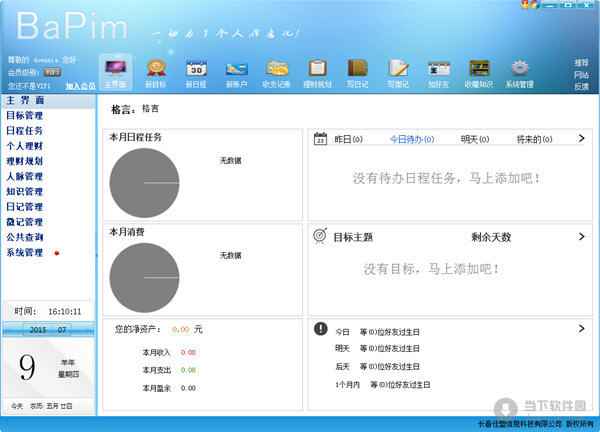
Task: Click the red dot beside 系统管理
Action: coord(57,253)
